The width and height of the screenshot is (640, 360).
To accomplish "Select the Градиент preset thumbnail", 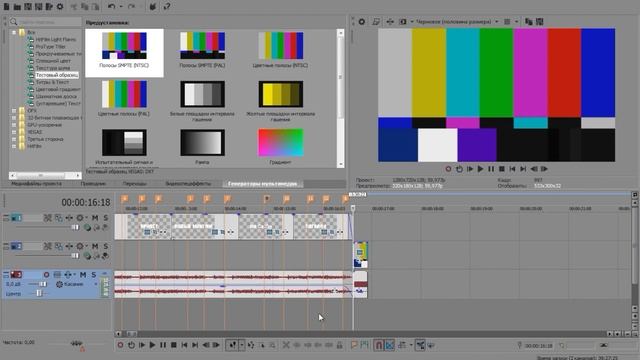I will (x=280, y=143).
